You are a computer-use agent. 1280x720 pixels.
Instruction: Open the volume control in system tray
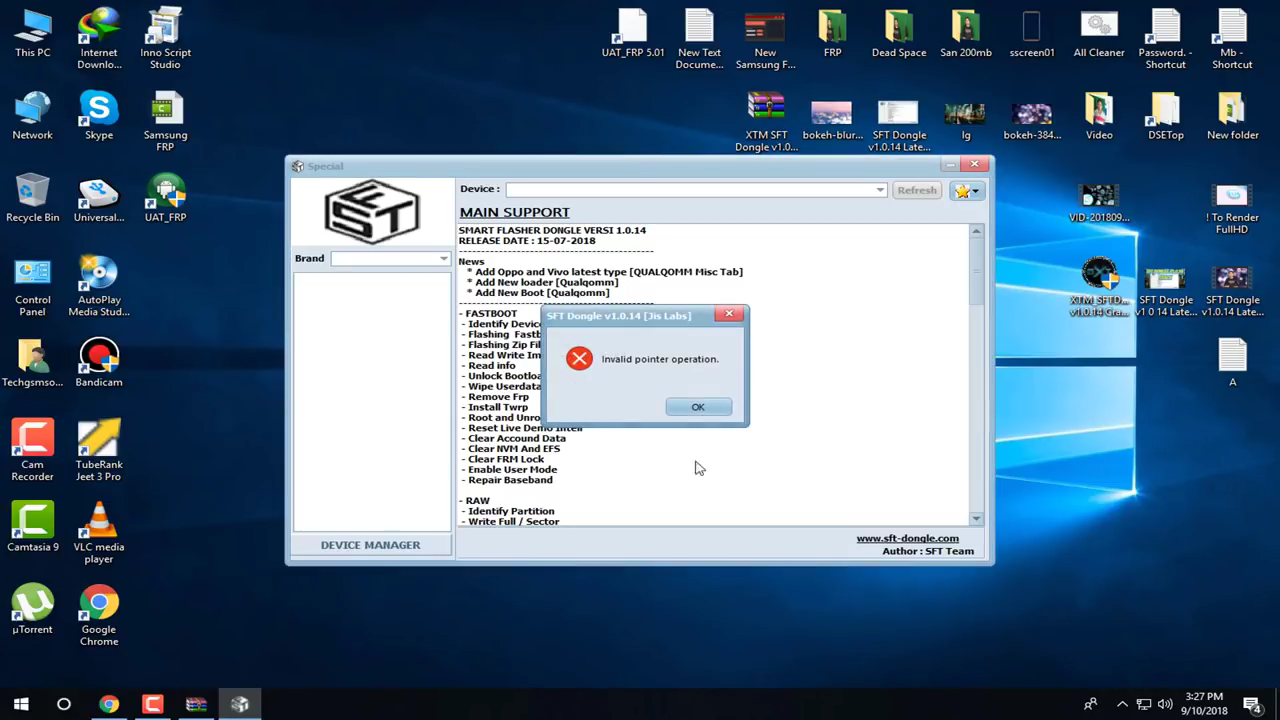tap(1165, 704)
